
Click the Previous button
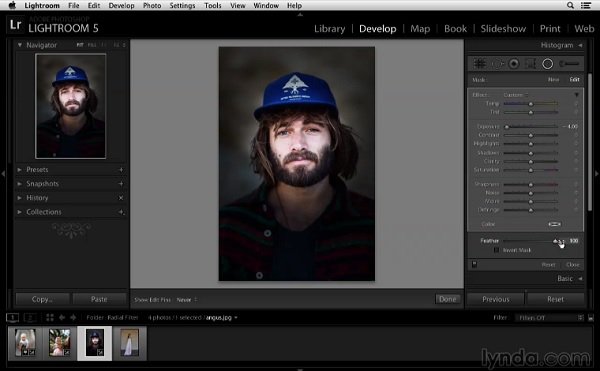click(x=496, y=299)
